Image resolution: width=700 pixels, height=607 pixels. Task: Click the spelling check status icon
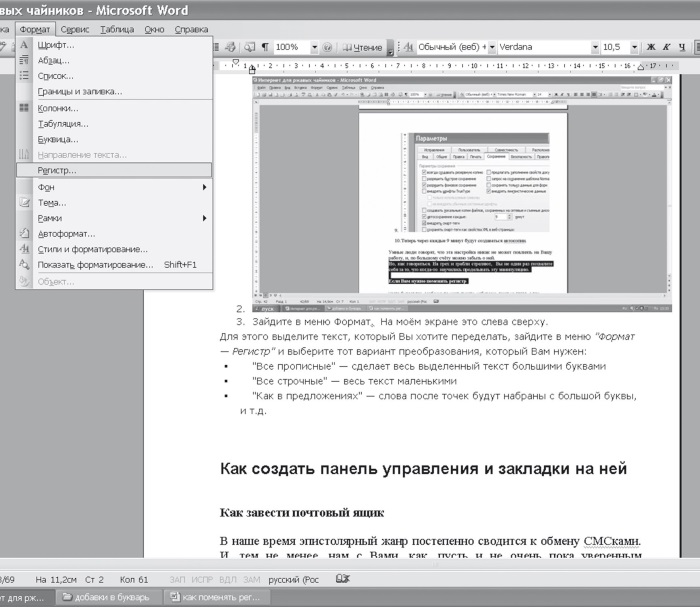tap(342, 579)
